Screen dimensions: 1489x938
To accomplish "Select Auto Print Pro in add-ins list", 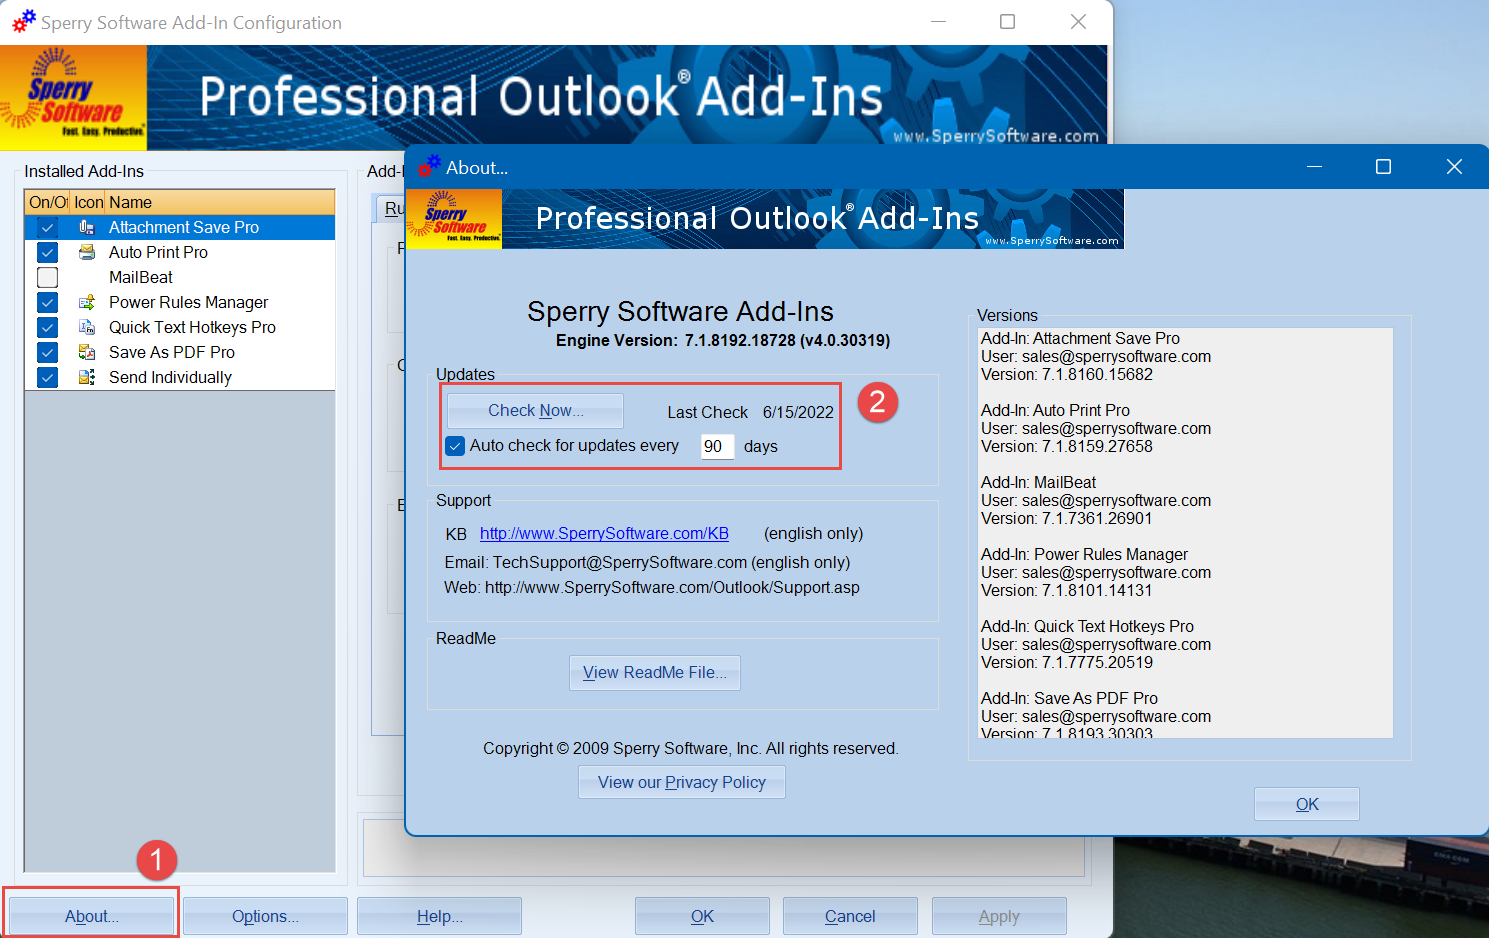I will tap(180, 252).
